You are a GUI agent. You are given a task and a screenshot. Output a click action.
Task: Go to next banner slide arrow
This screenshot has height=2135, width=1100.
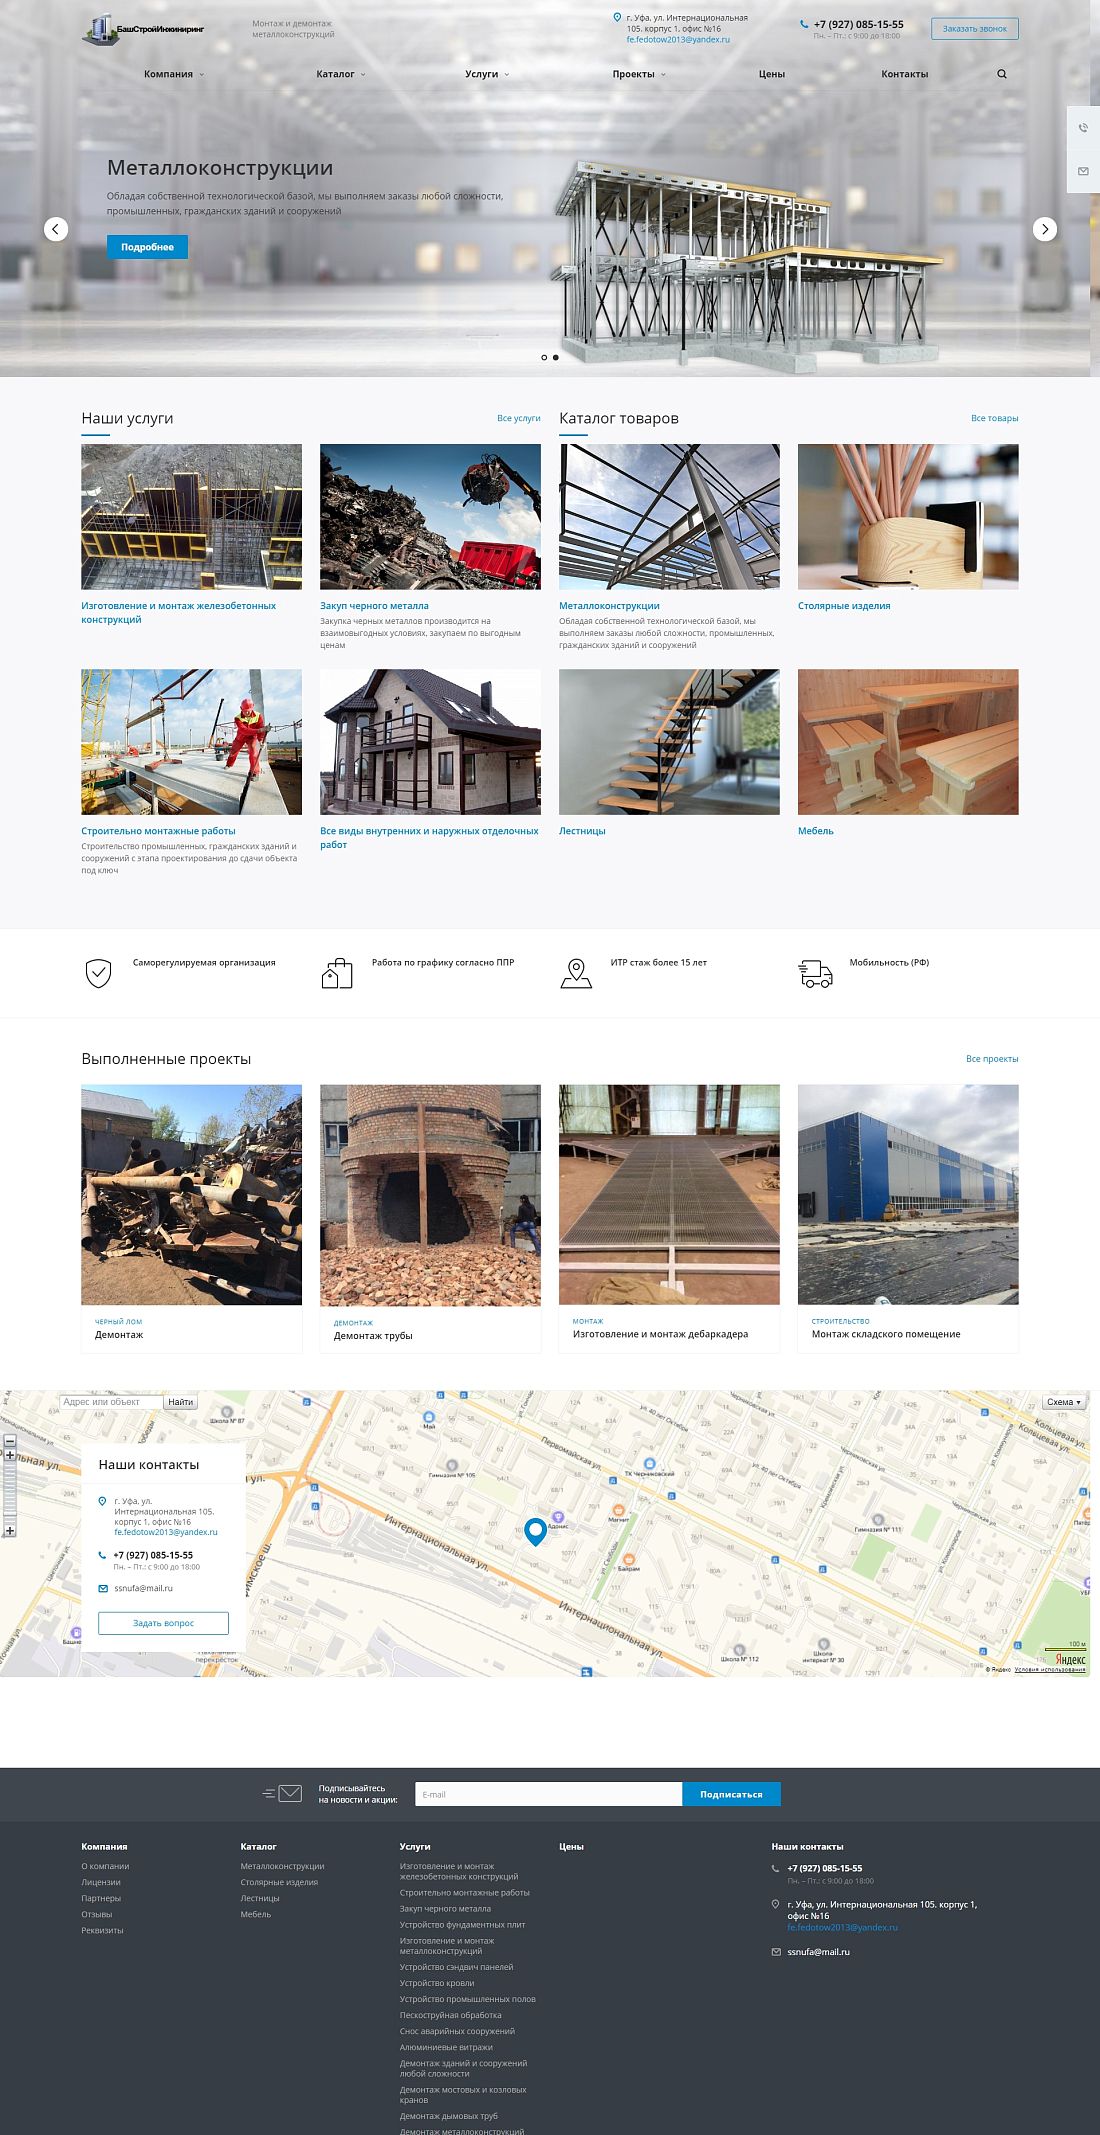[1045, 229]
